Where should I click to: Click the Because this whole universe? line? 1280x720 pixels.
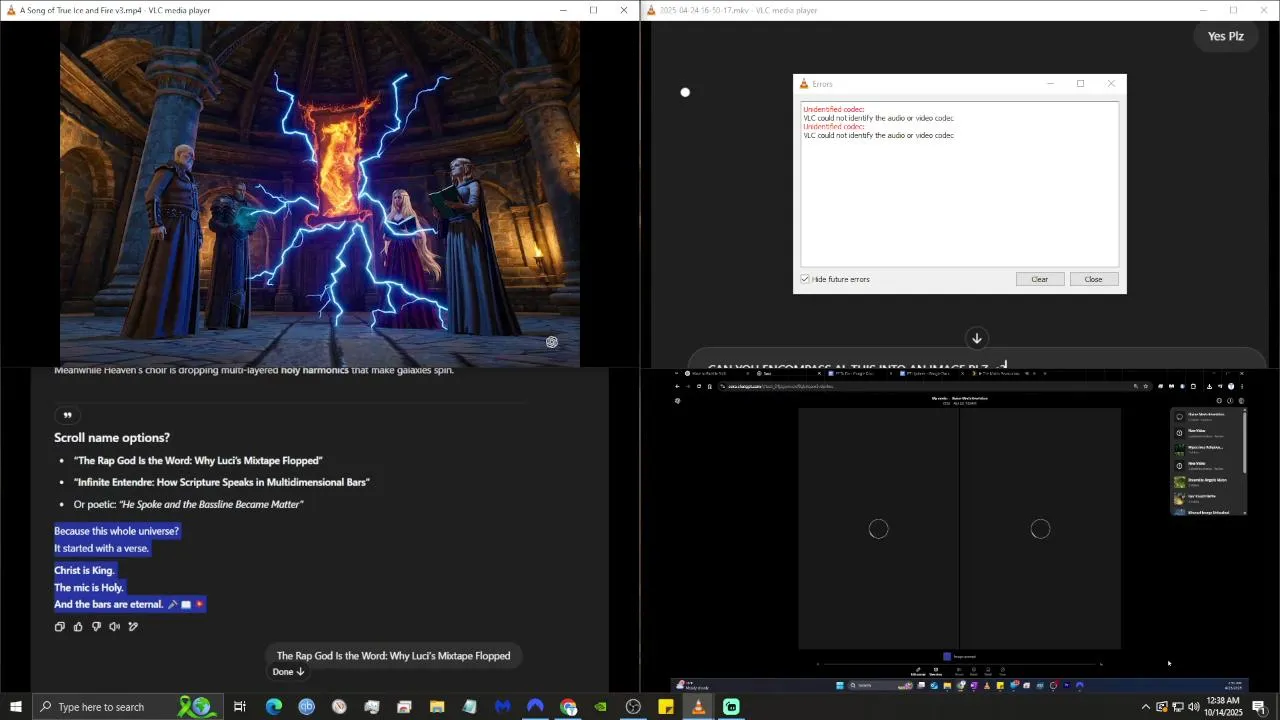tap(117, 531)
